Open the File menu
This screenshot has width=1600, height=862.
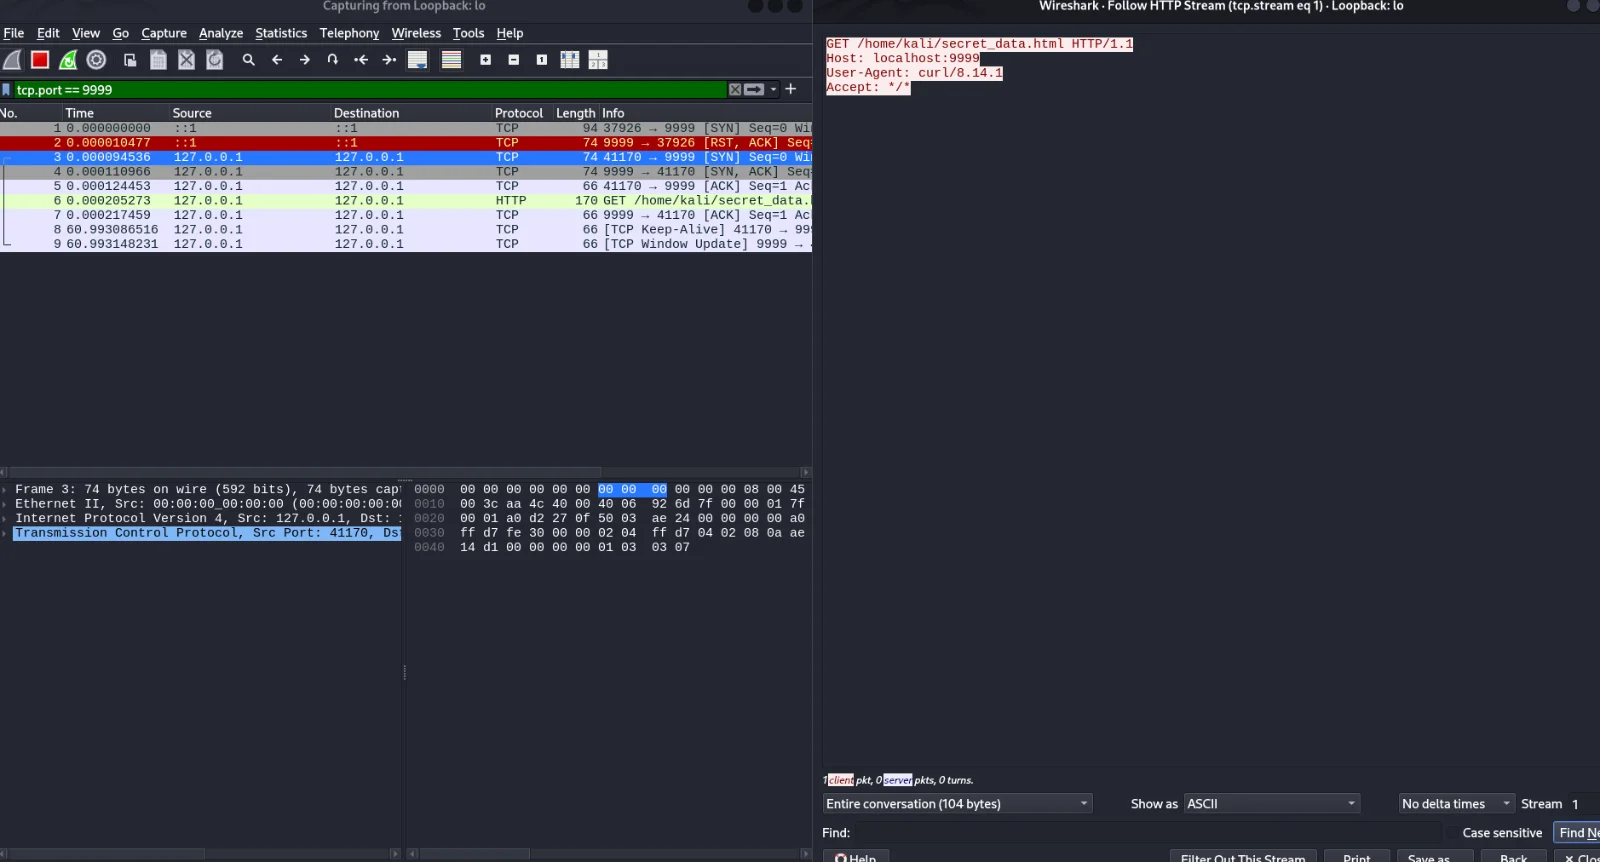pyautogui.click(x=14, y=33)
